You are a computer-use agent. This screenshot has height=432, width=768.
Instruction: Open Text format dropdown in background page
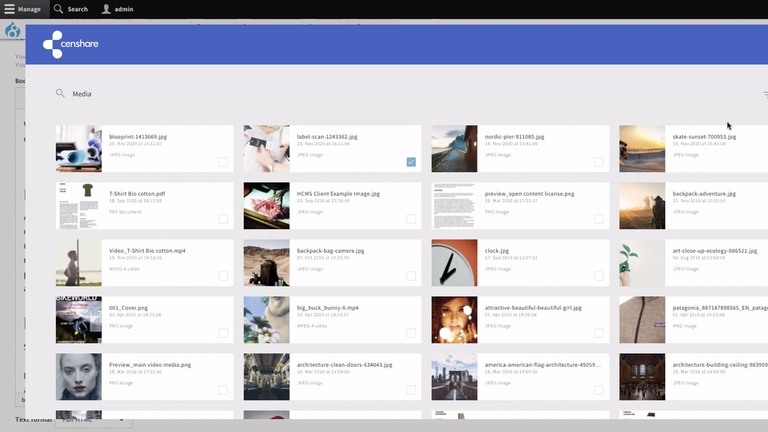pos(93,420)
